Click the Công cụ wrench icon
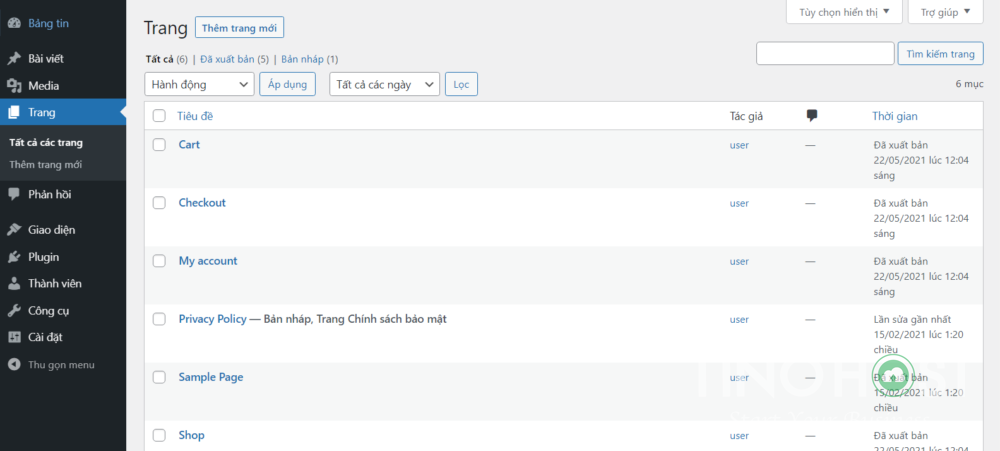 (x=14, y=311)
